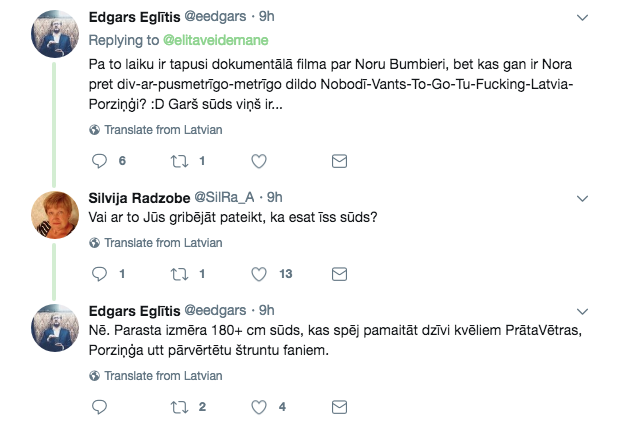Reply to Edgars Eglītis' first tweet
This screenshot has width=625, height=421.
point(99,160)
